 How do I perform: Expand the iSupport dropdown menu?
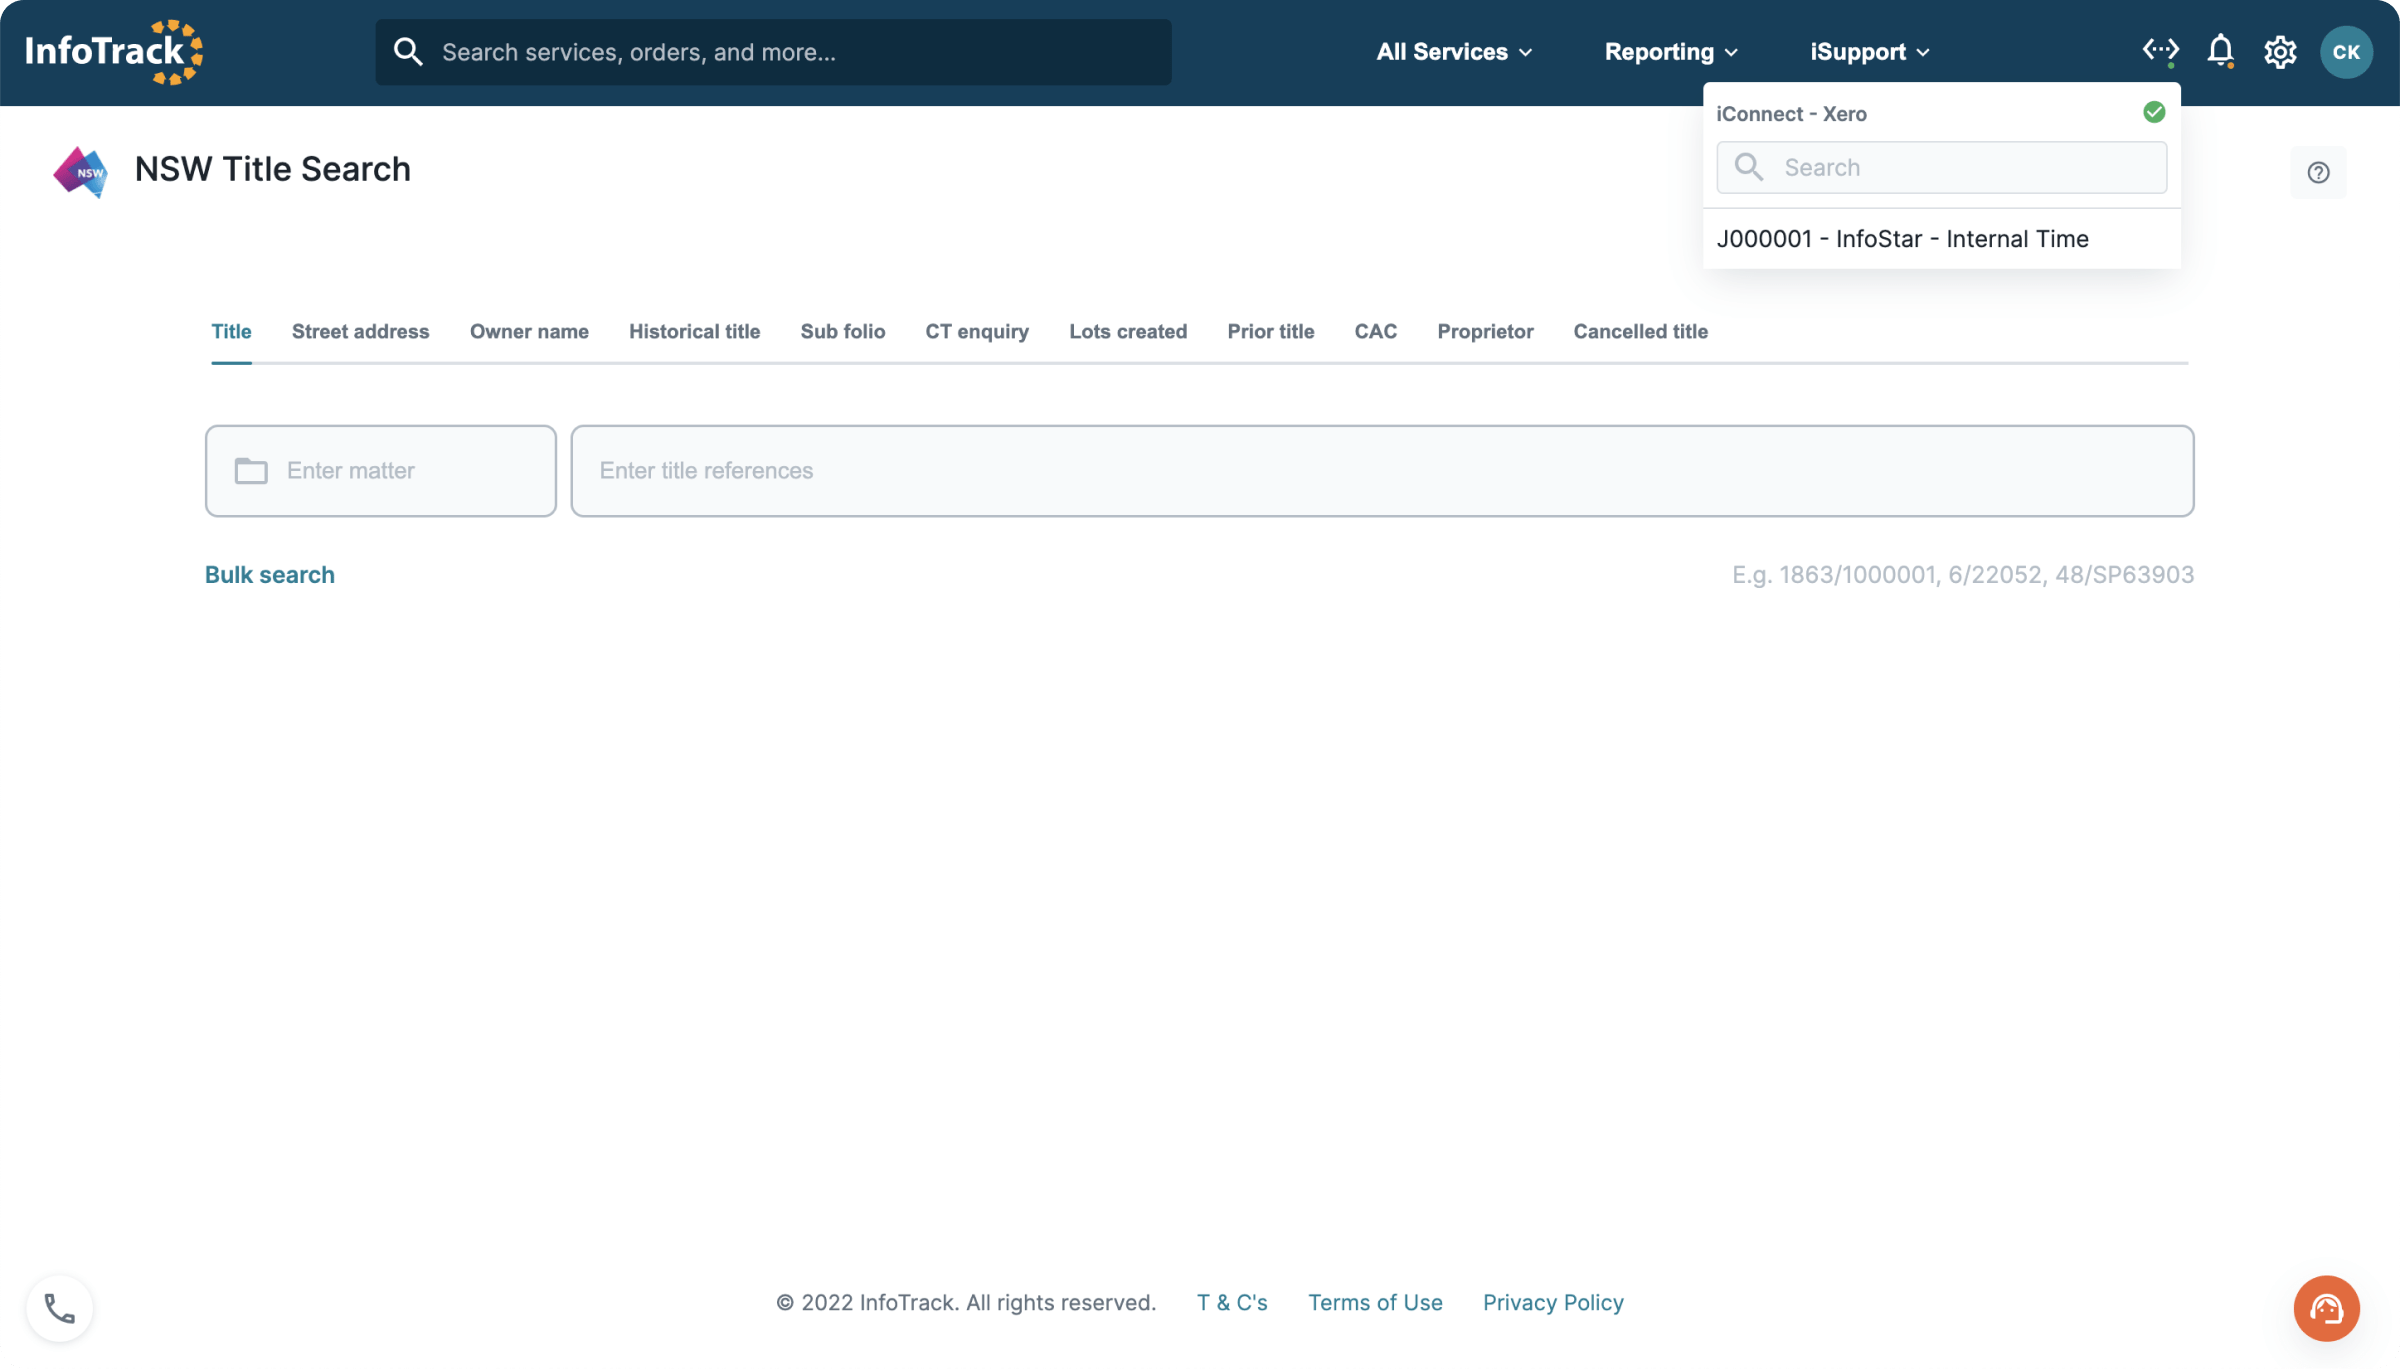pyautogui.click(x=1869, y=51)
